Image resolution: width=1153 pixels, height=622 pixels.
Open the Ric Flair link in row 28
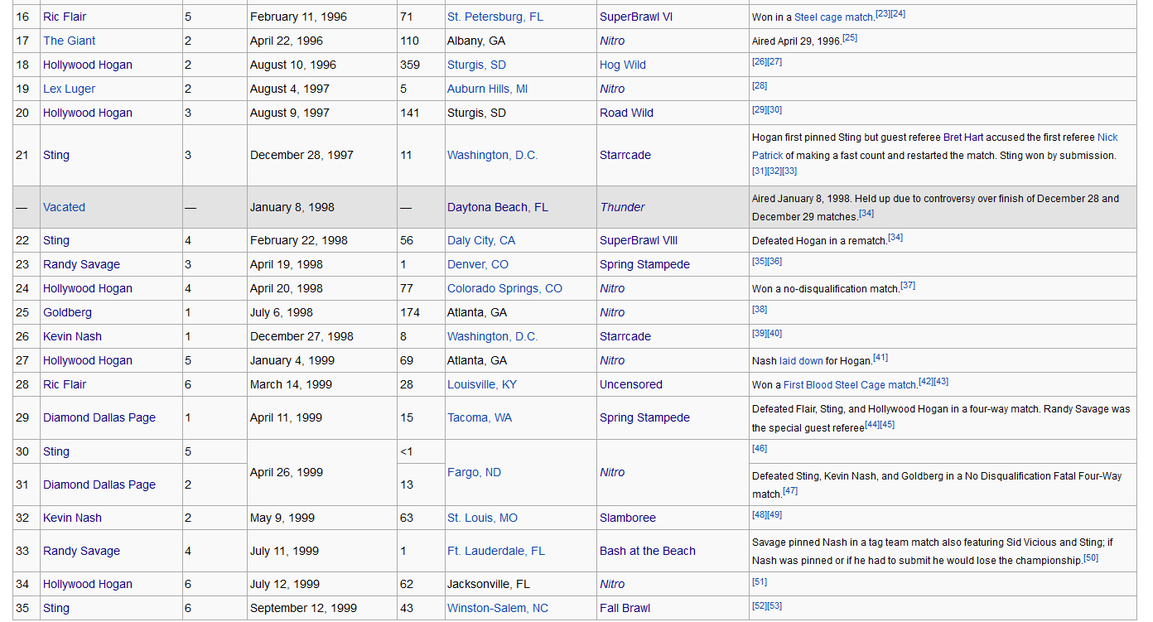[x=65, y=385]
